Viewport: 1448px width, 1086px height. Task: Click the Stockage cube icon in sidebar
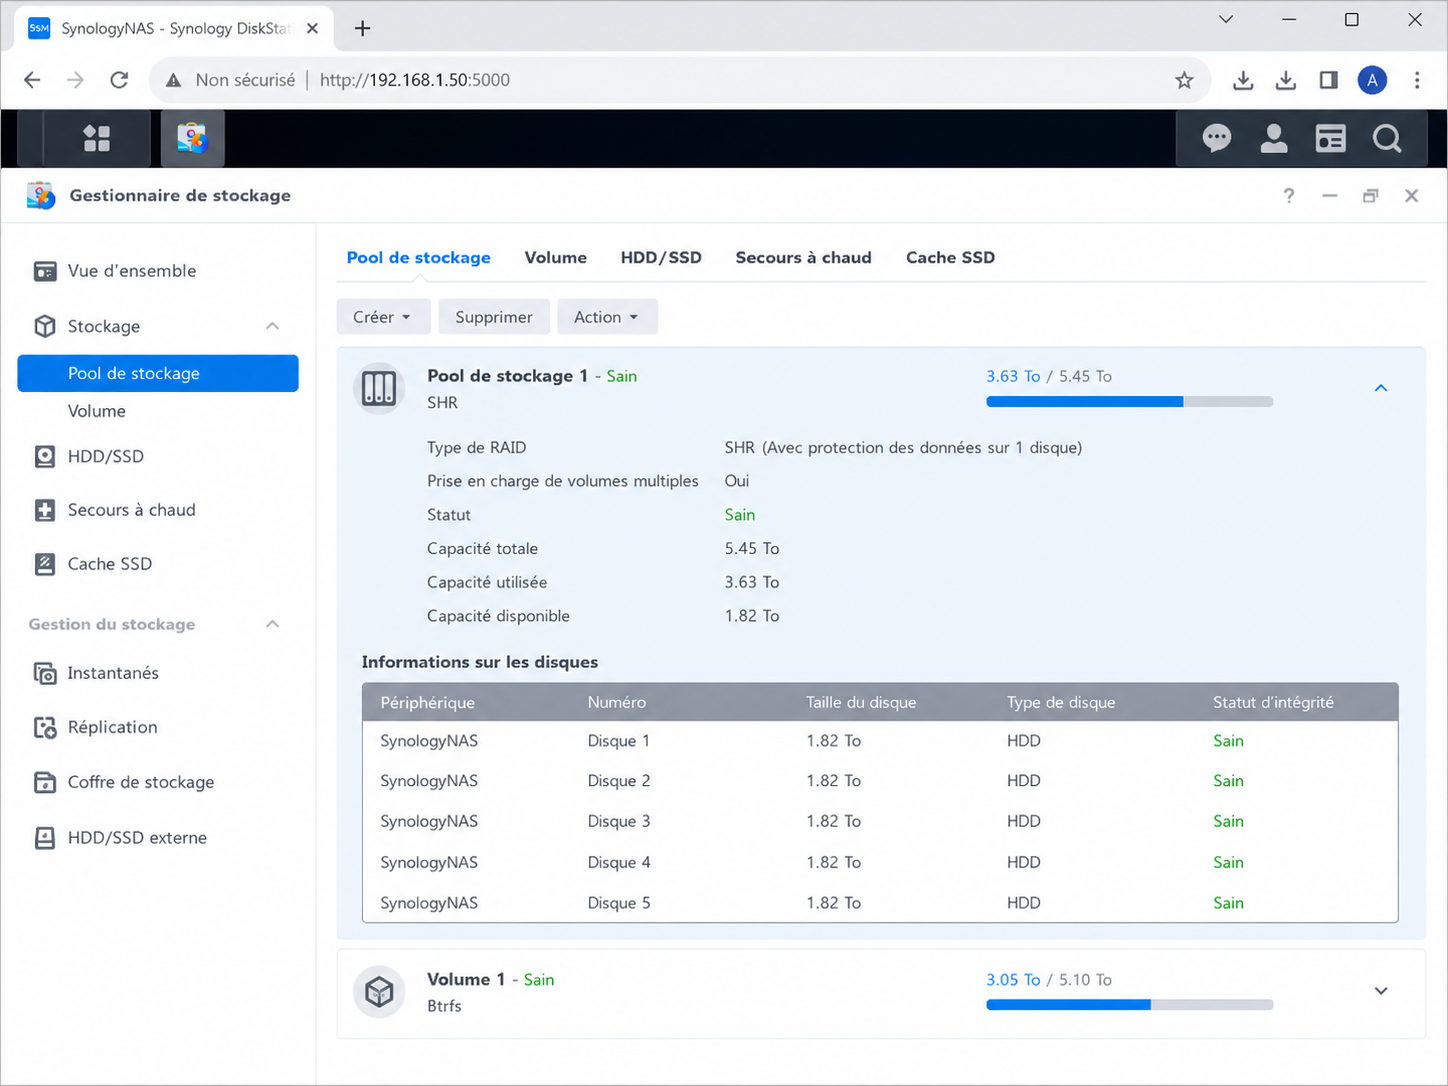45,326
